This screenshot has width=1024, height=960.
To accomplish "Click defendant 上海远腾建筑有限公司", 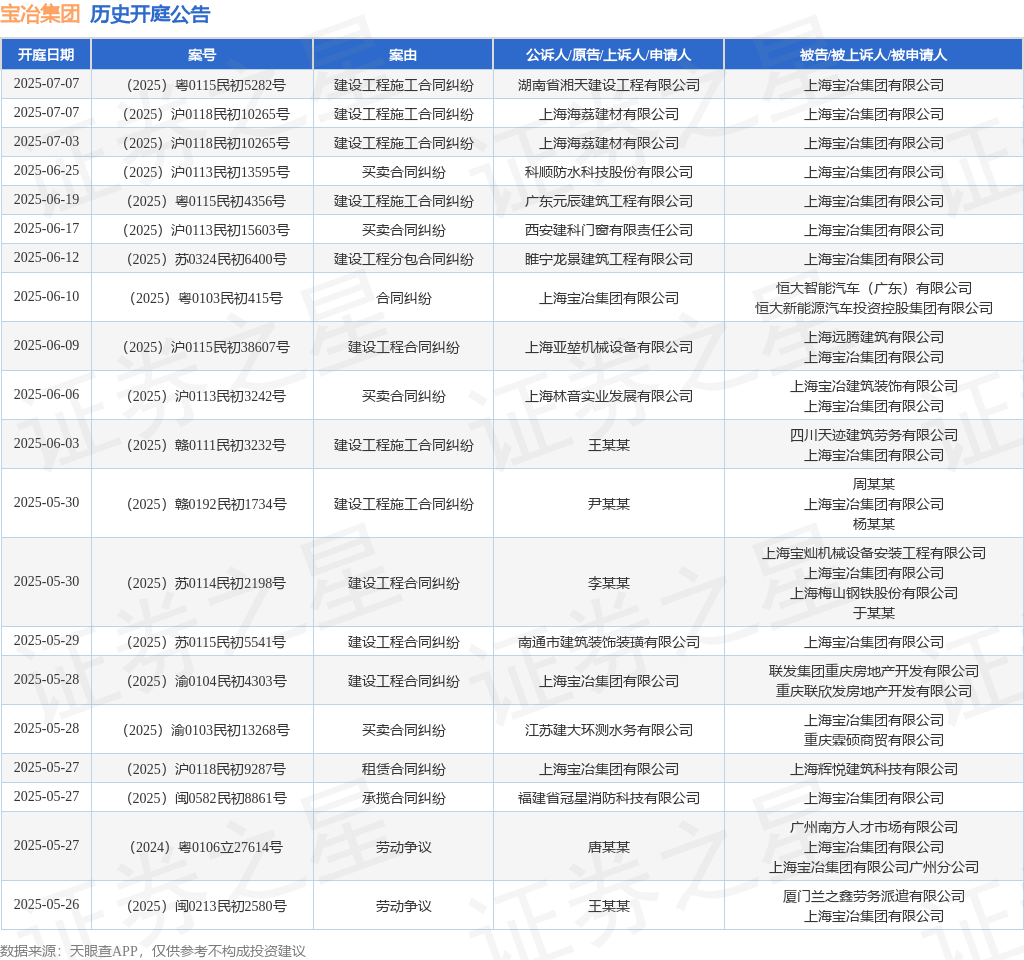I will [874, 338].
